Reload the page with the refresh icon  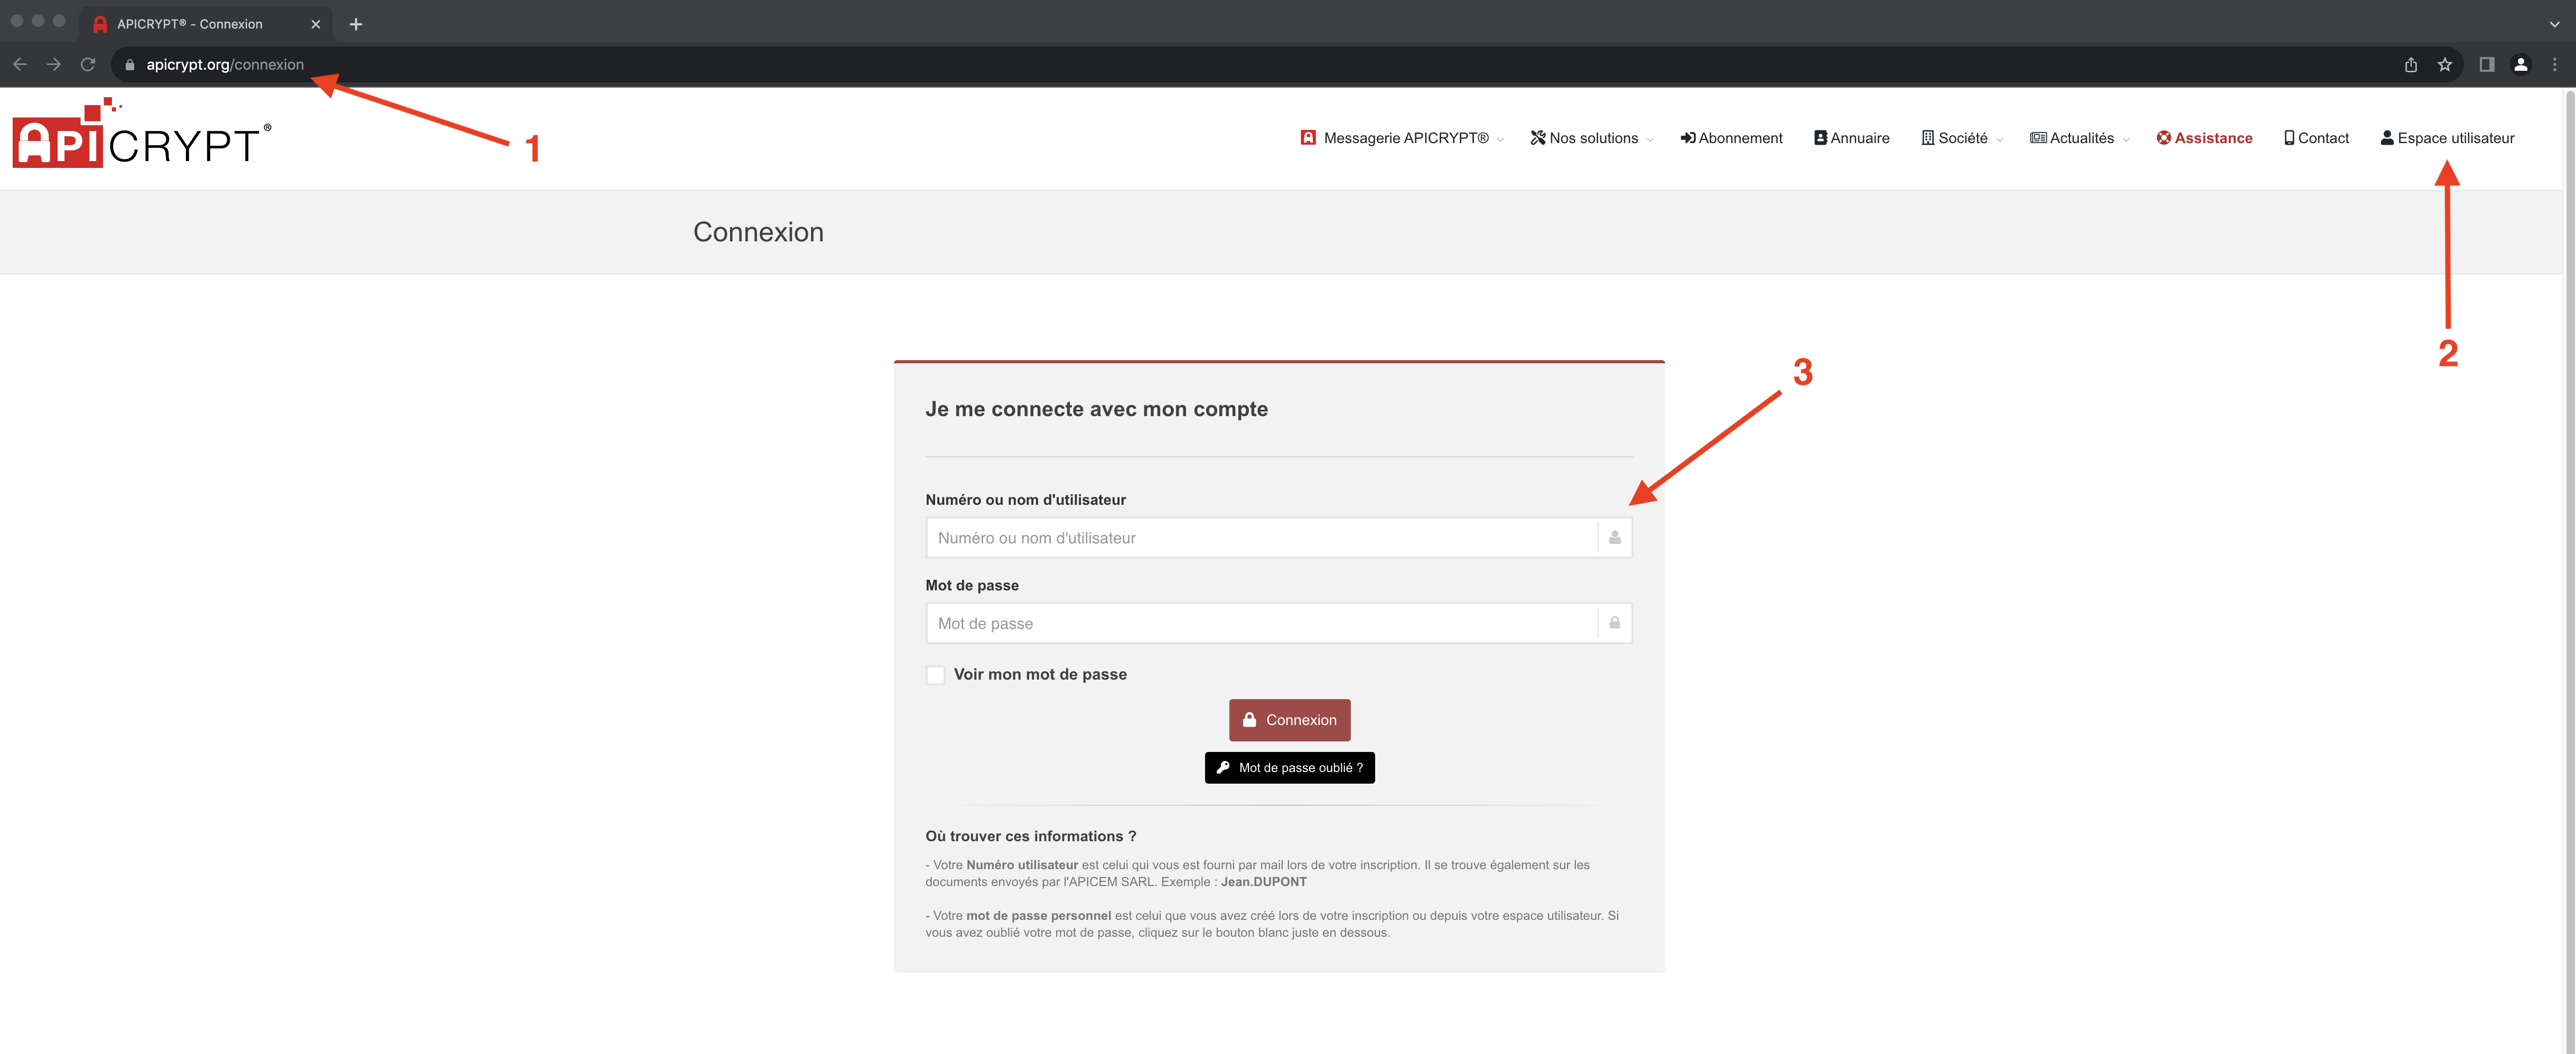pos(88,64)
